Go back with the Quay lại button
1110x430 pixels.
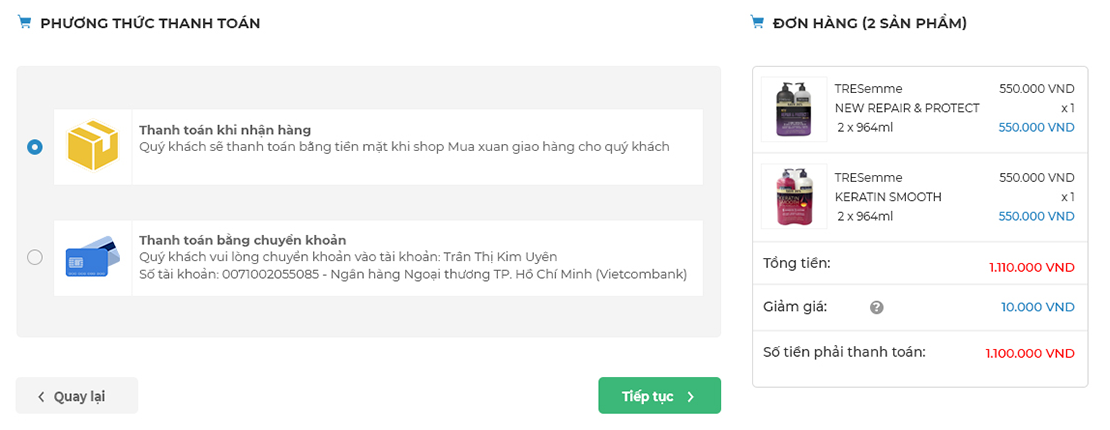pos(77,396)
